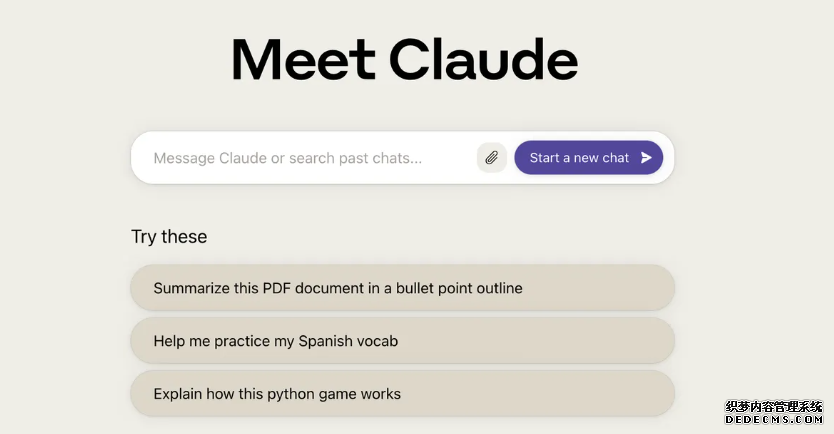Viewport: 834px width, 434px height.
Task: Click the paperclip attach file icon
Action: tap(491, 157)
